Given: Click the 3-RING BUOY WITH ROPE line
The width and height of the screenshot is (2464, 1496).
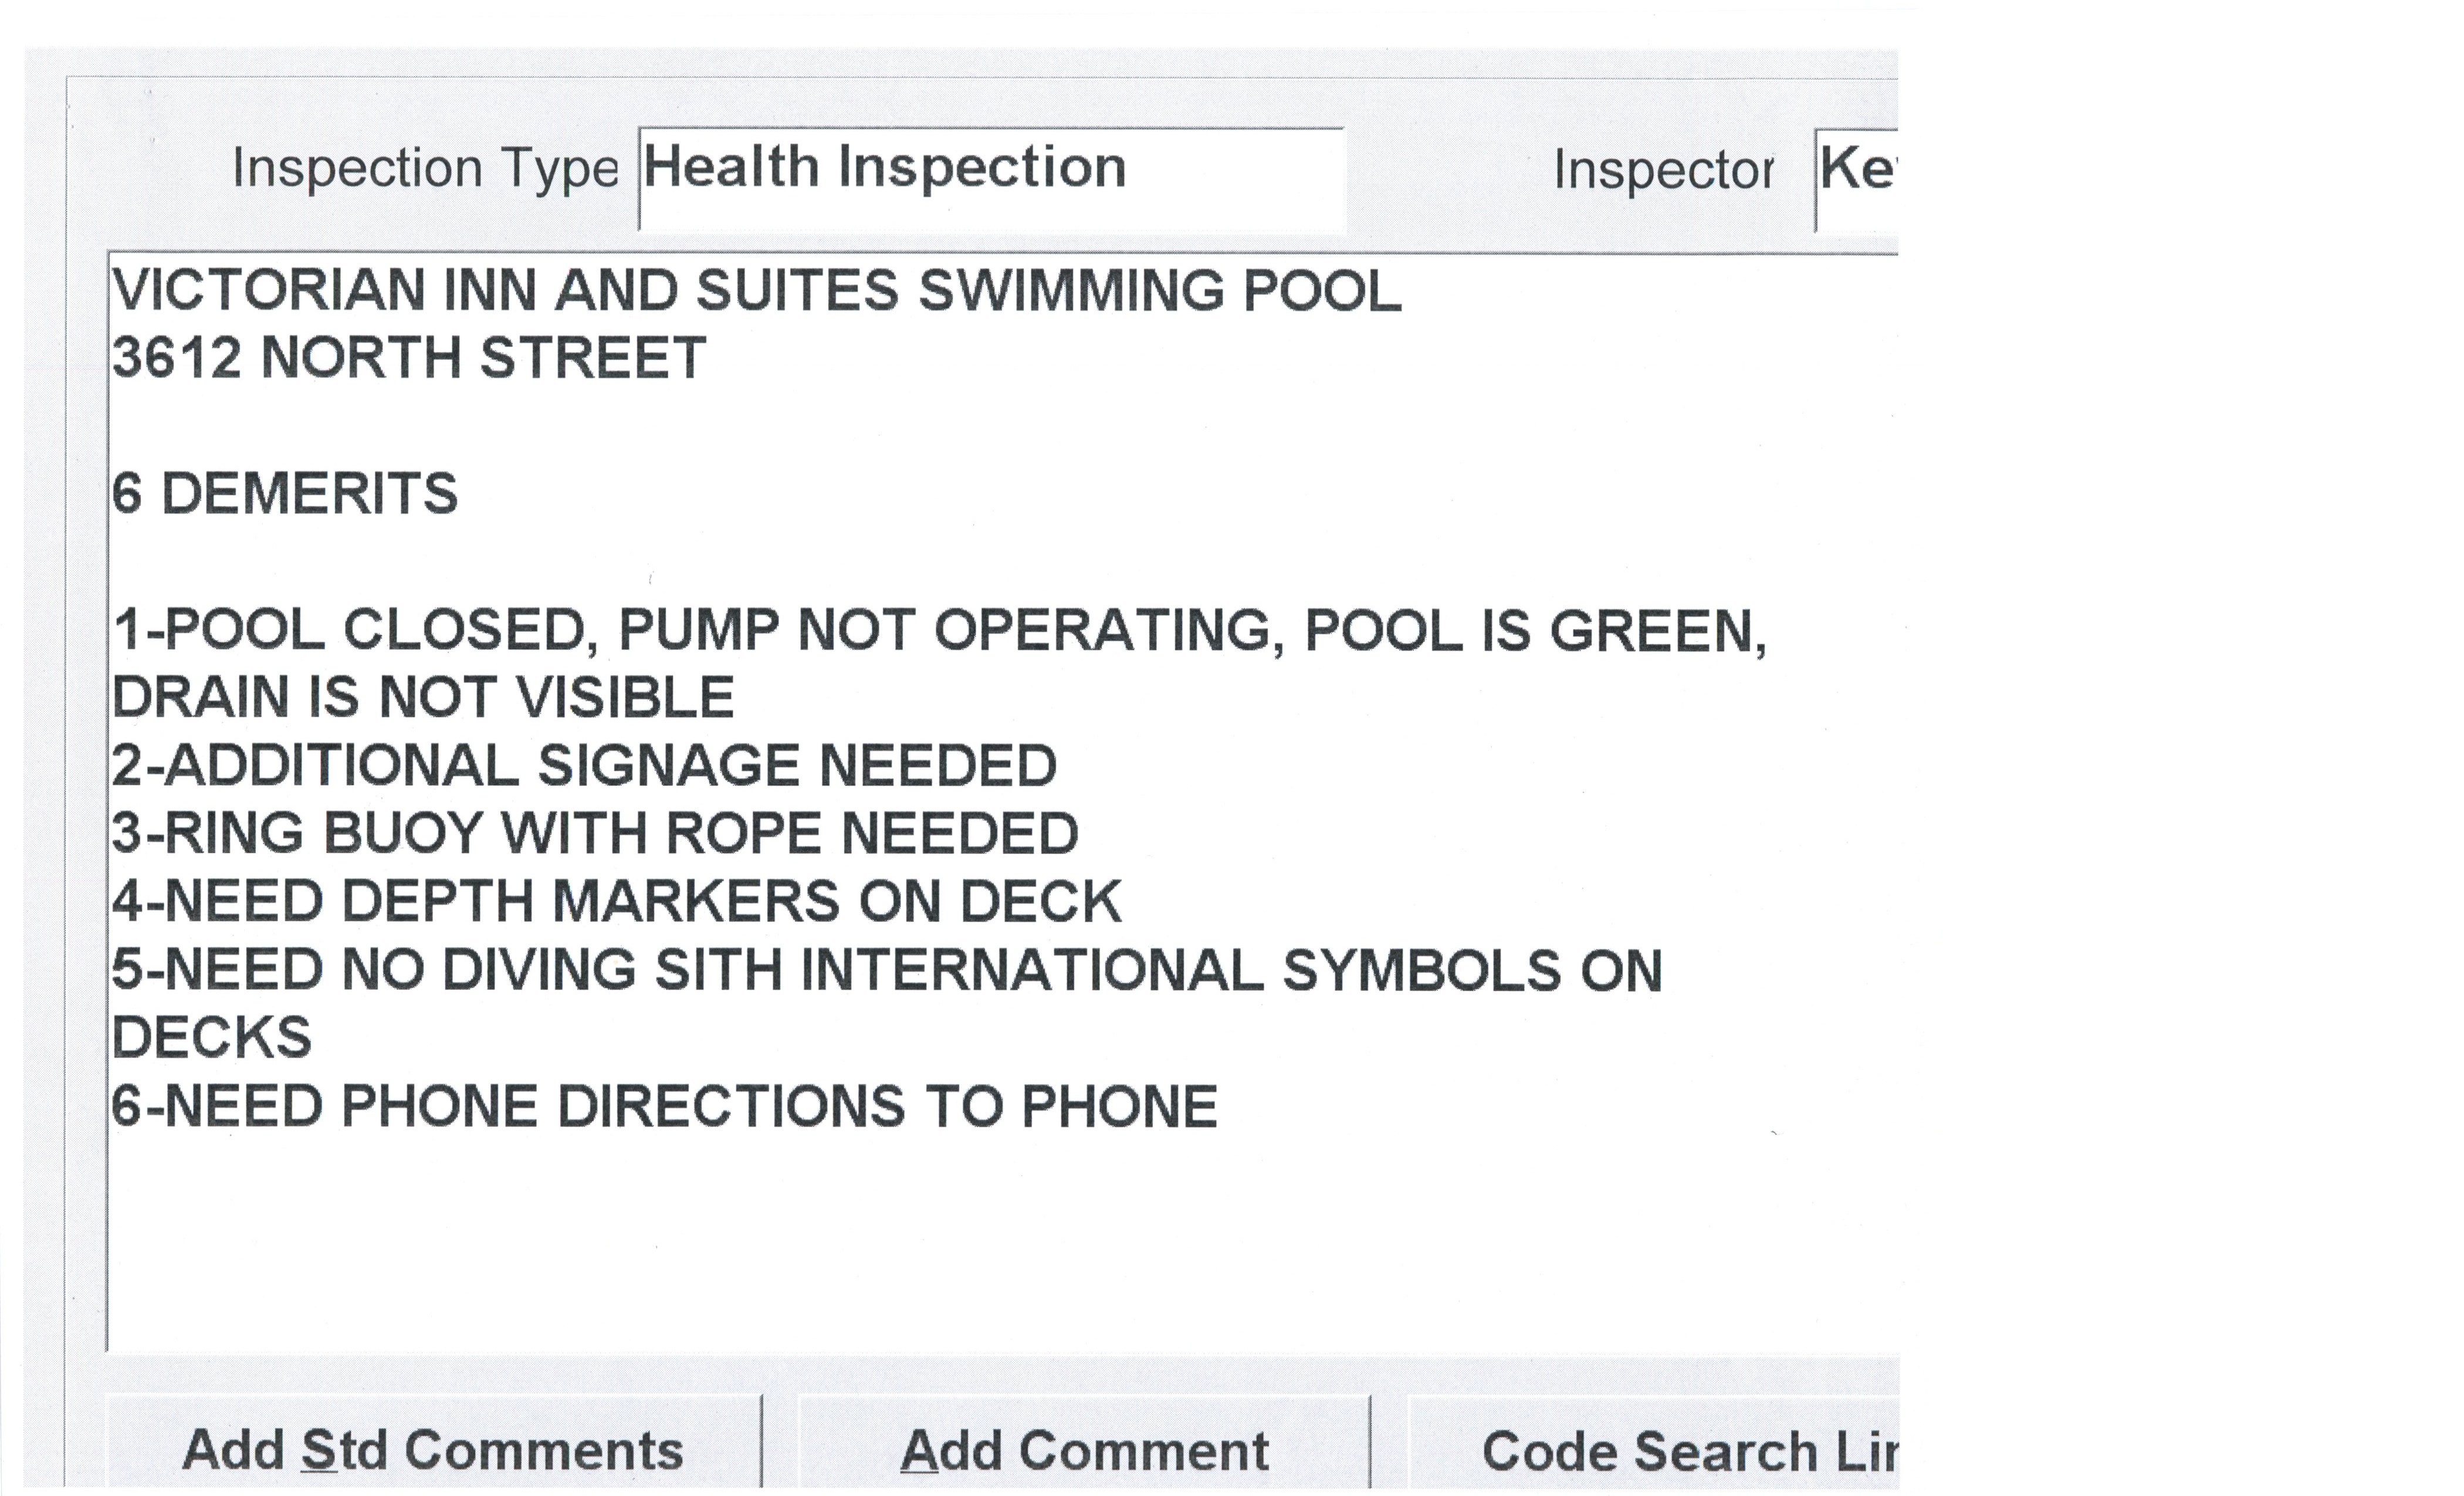Looking at the screenshot, I should pos(595,834).
